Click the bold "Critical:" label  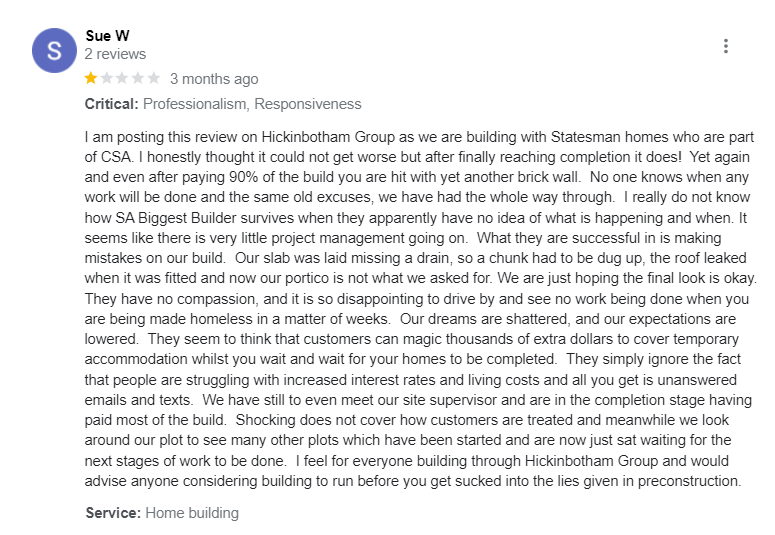coord(112,104)
